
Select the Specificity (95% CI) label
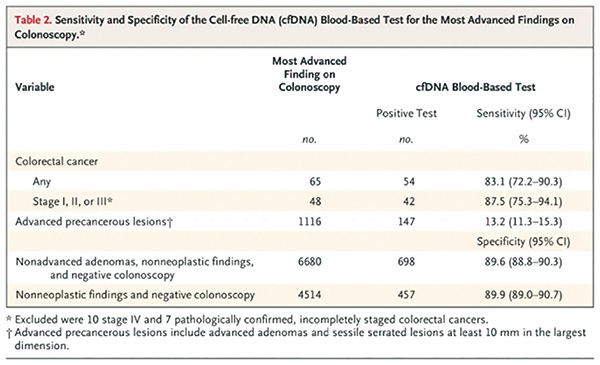pyautogui.click(x=523, y=241)
